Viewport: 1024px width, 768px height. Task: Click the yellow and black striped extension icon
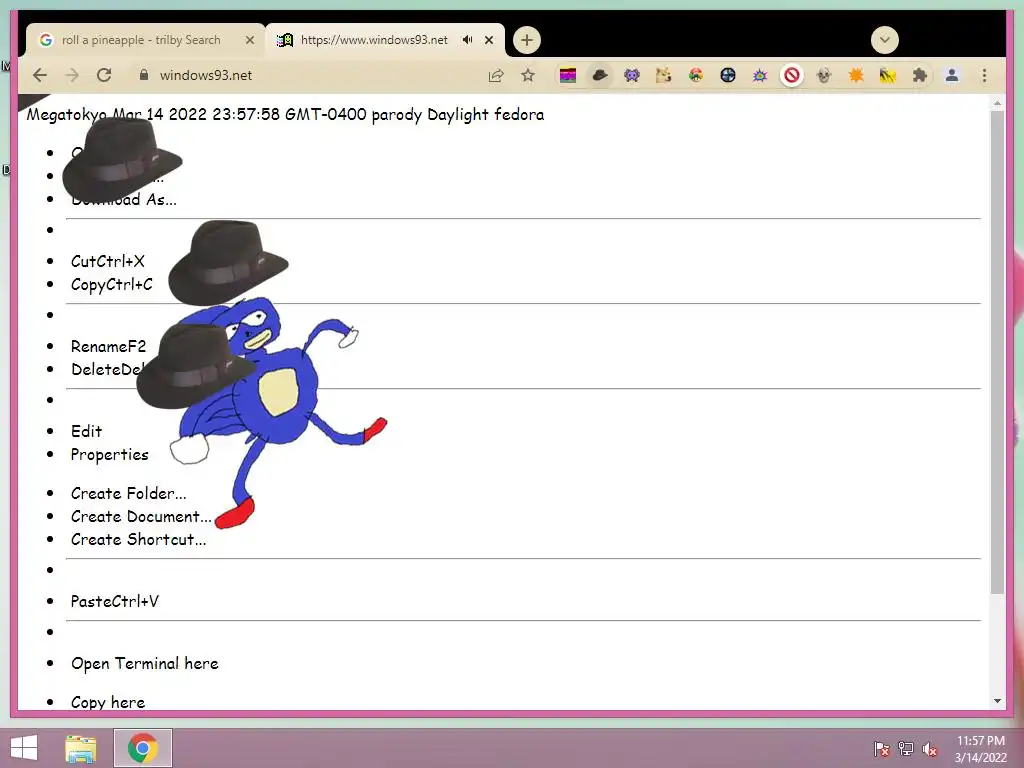pyautogui.click(x=888, y=76)
